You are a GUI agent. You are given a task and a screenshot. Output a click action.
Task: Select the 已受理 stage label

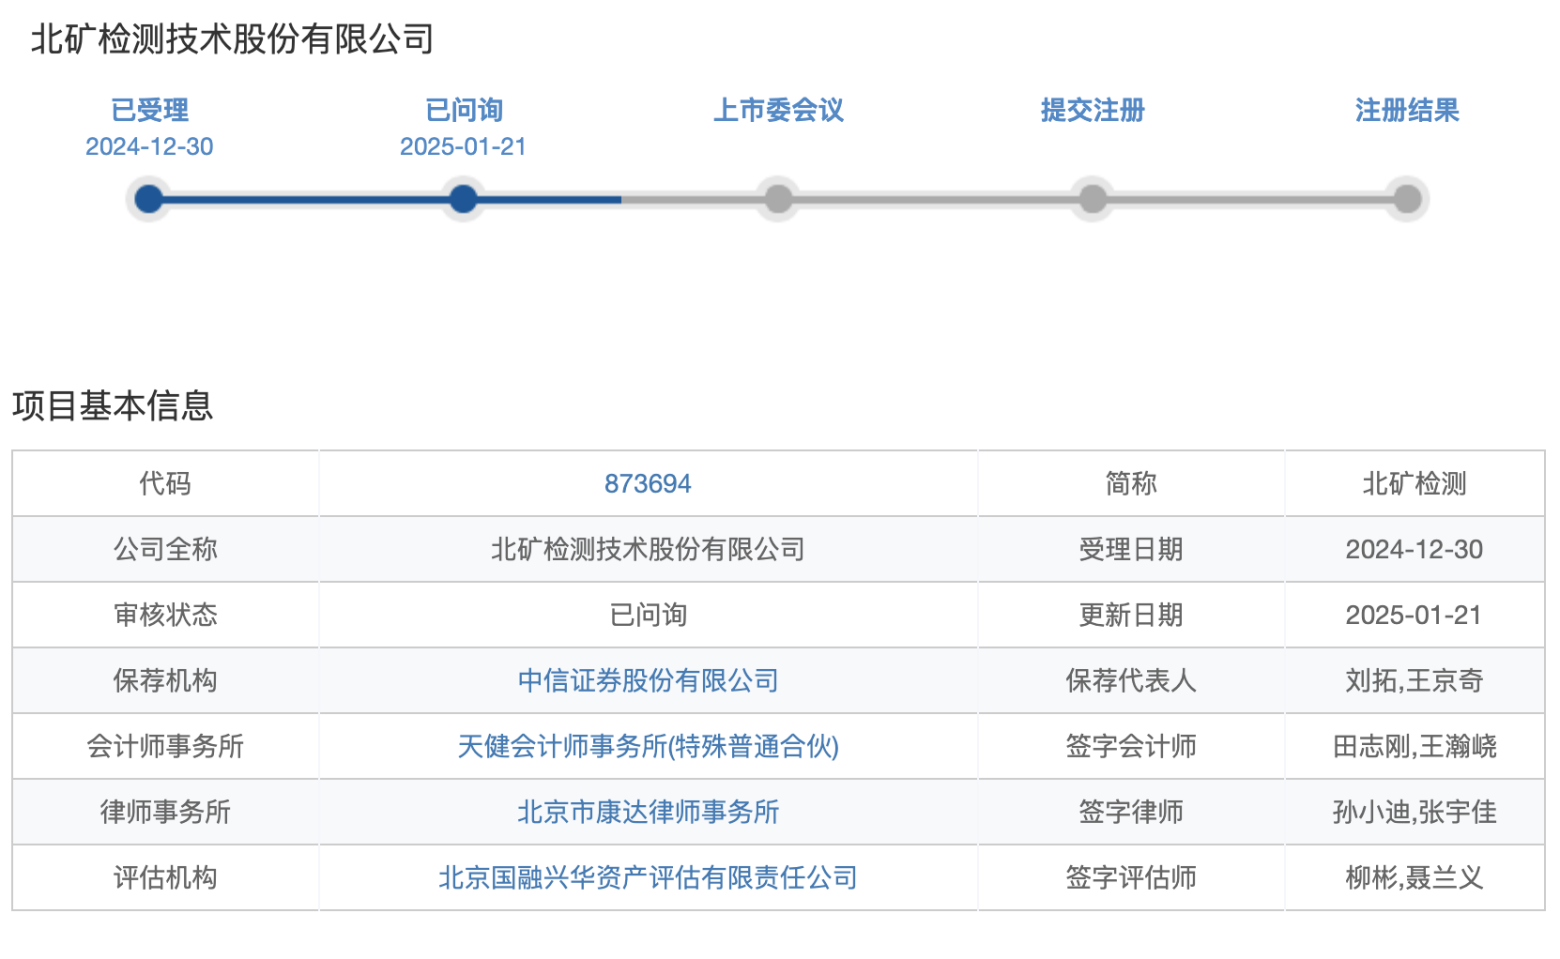click(149, 110)
